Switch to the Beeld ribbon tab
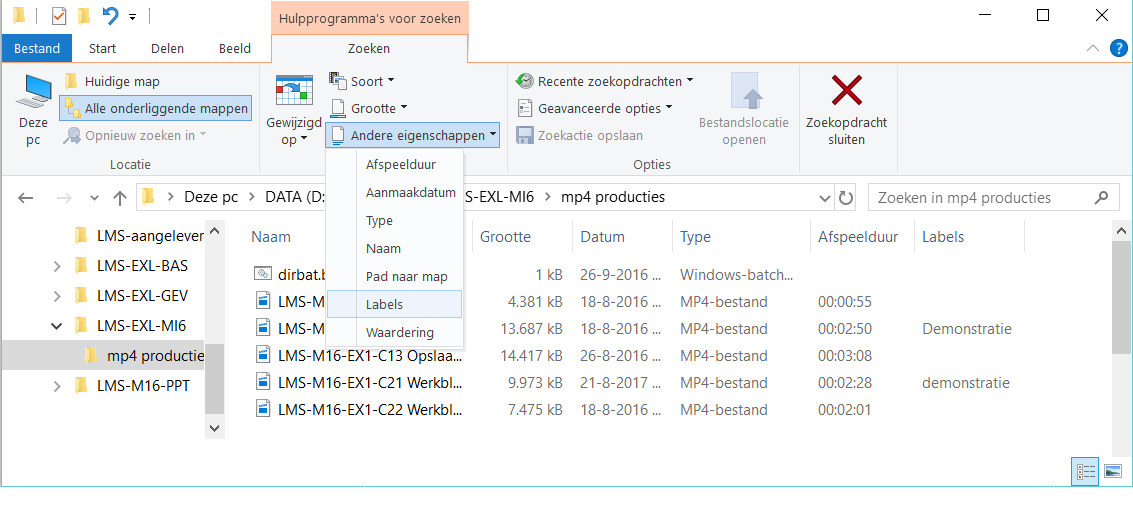 235,48
